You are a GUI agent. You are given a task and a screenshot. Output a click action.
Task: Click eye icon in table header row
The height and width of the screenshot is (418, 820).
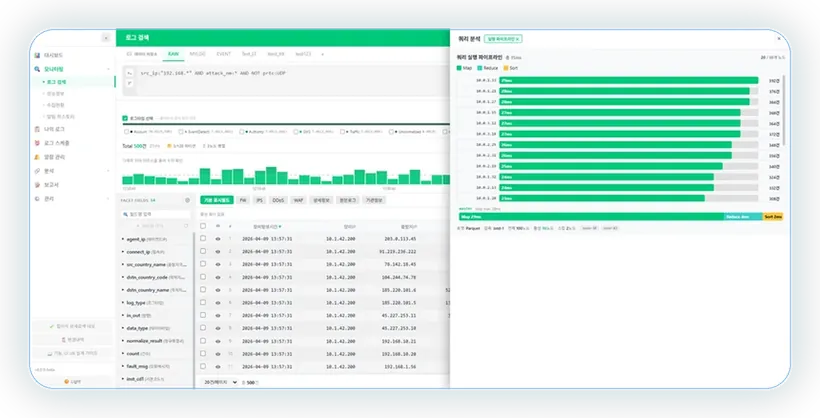(x=218, y=227)
